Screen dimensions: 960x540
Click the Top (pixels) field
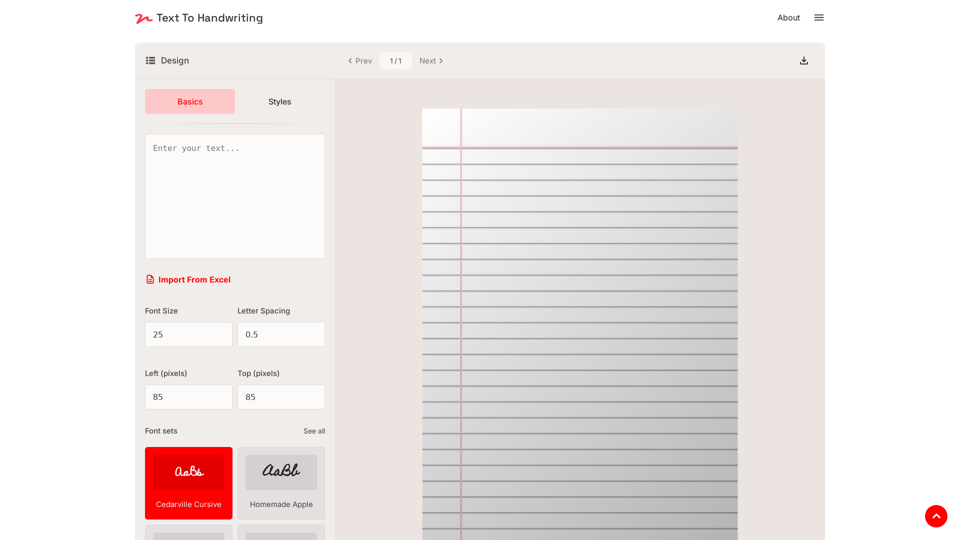tap(281, 397)
